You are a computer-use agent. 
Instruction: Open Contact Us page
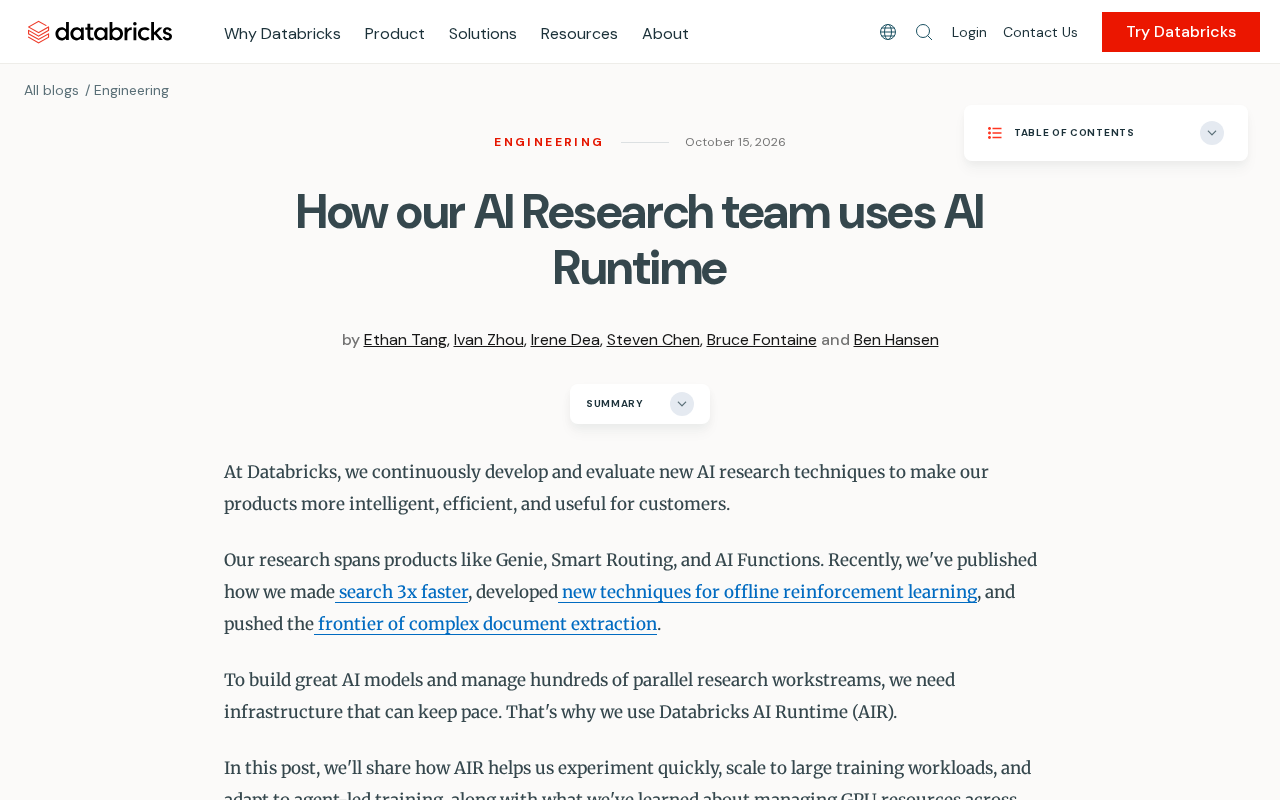click(x=1040, y=32)
